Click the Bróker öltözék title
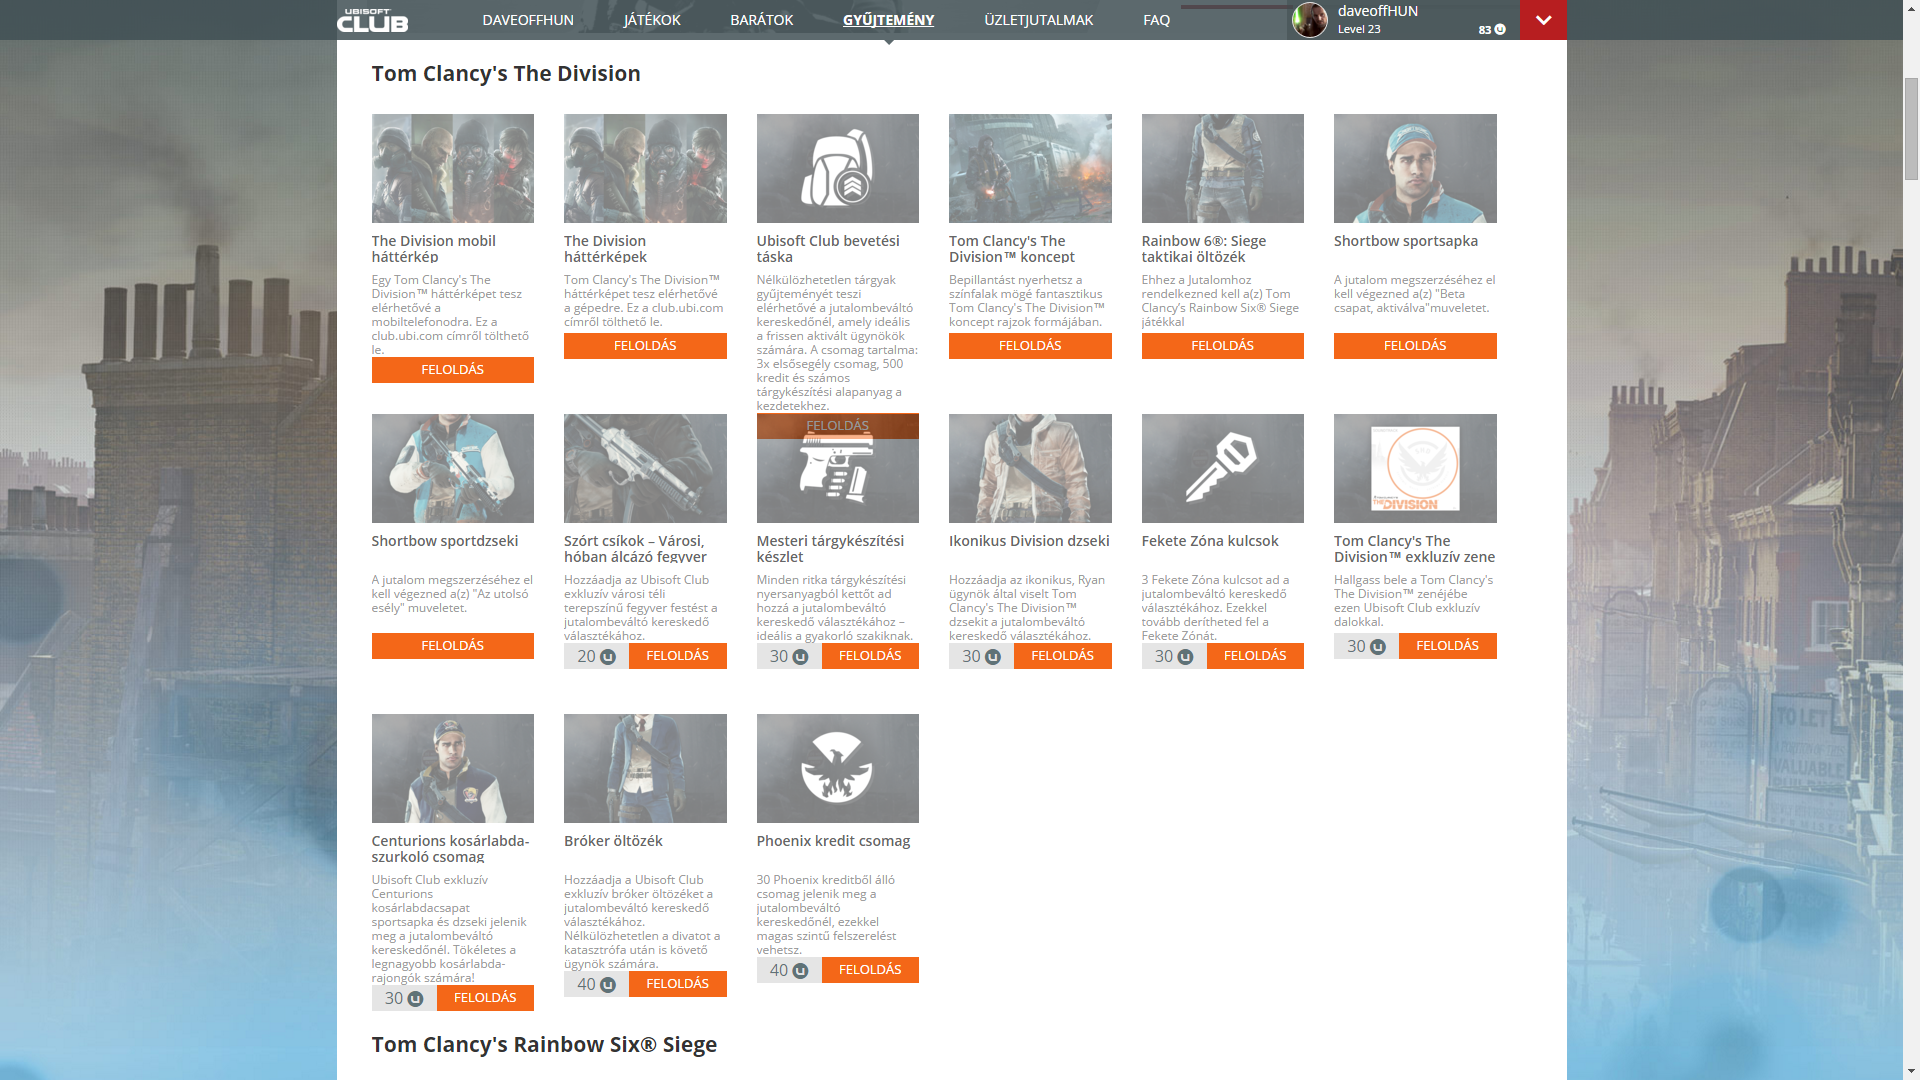 point(613,841)
